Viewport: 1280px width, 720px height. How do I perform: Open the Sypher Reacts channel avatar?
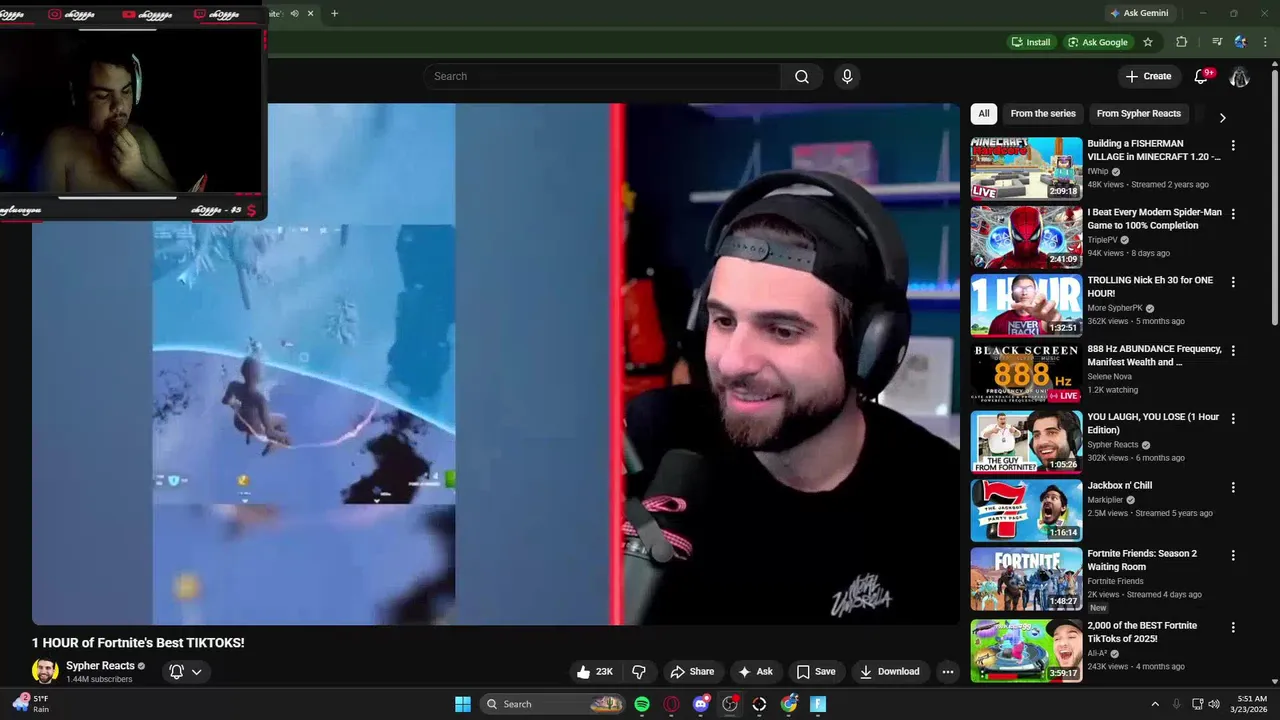(x=45, y=672)
